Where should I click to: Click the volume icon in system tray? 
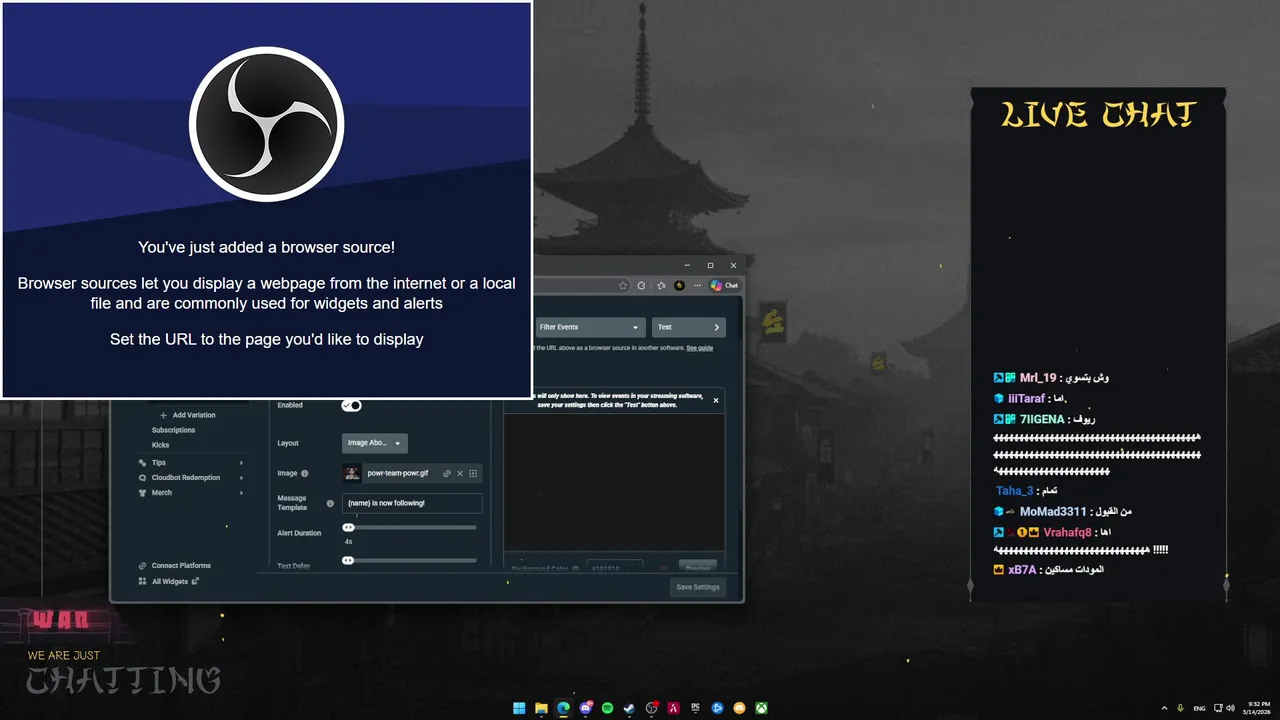(1229, 708)
